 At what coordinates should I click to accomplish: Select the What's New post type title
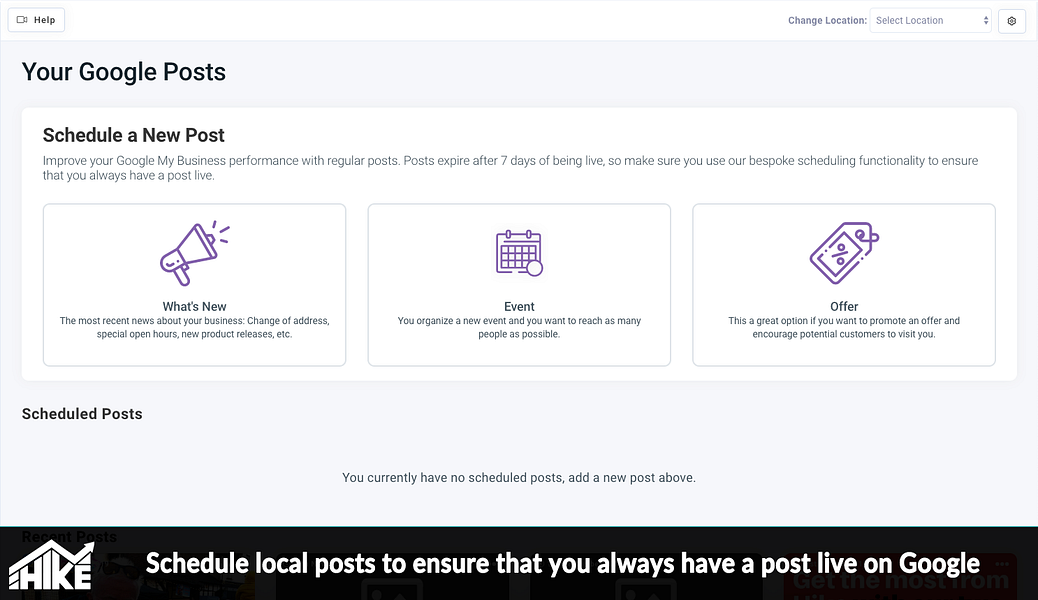(x=195, y=307)
